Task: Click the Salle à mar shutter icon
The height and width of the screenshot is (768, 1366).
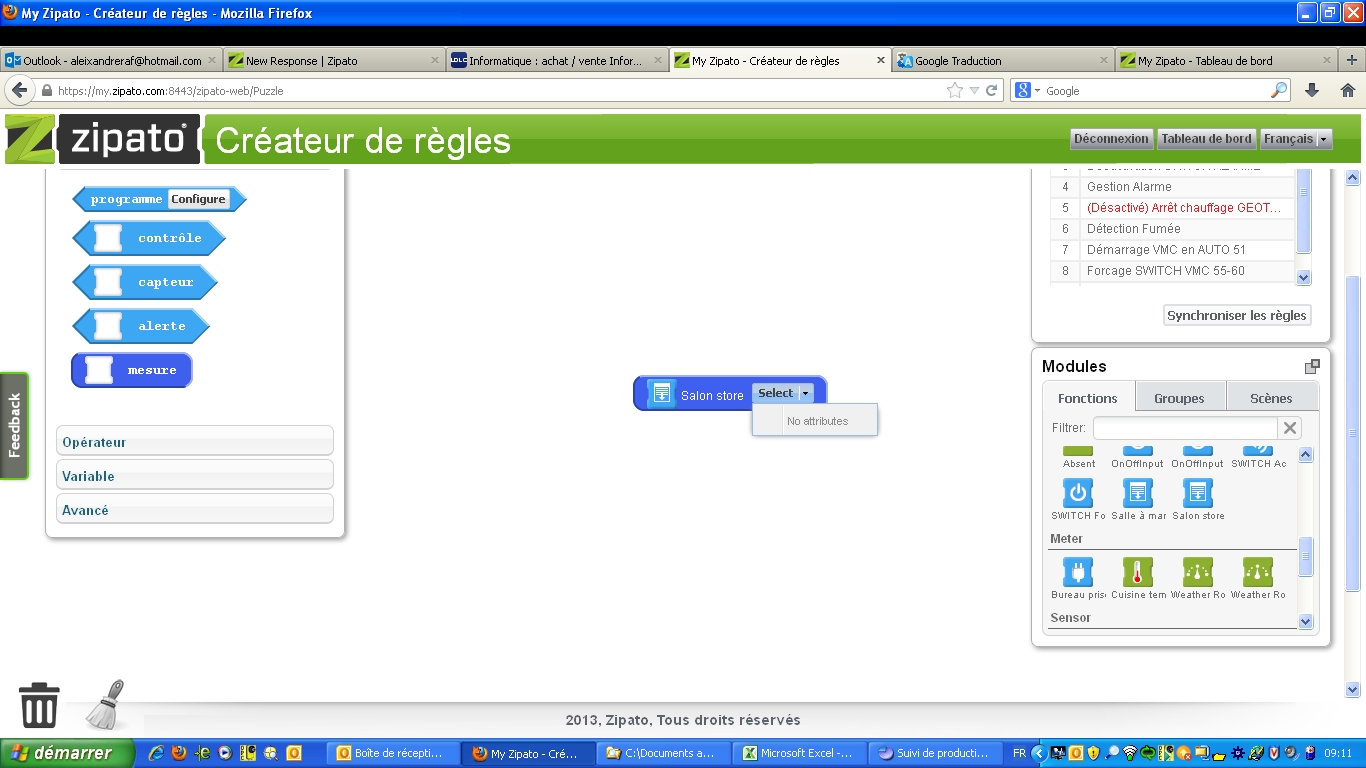Action: (x=1138, y=493)
